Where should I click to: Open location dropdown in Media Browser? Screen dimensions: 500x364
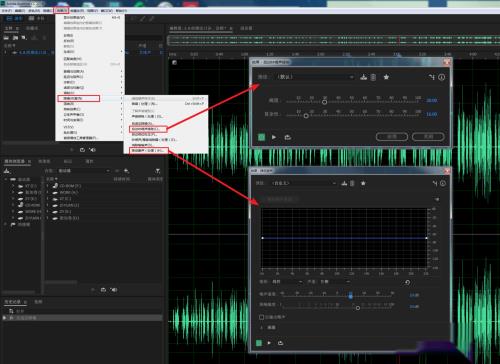(83, 171)
